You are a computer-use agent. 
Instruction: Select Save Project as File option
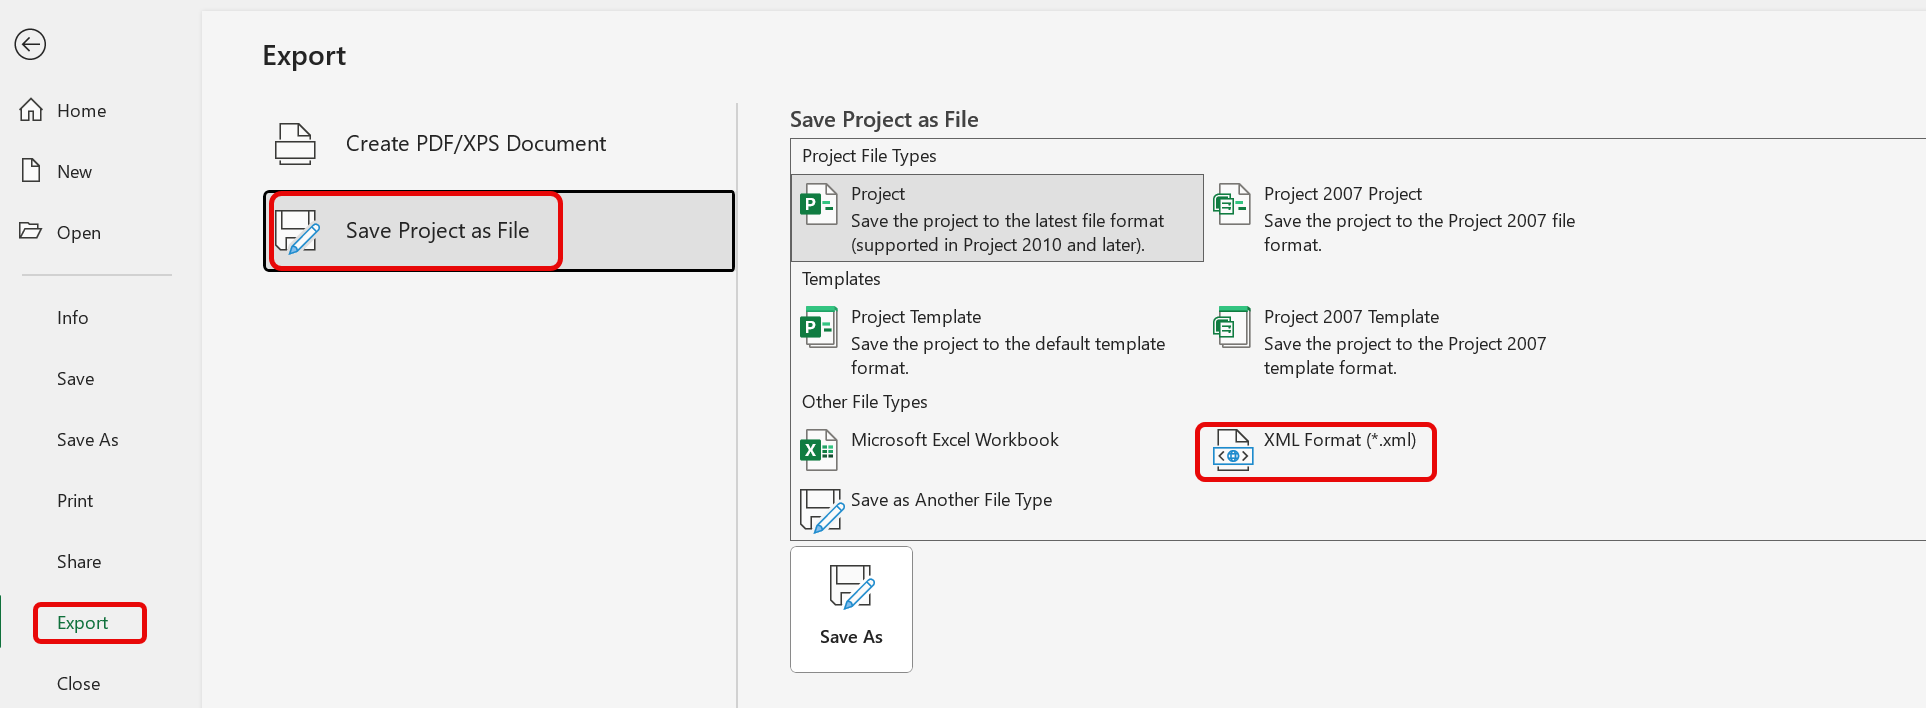click(499, 231)
